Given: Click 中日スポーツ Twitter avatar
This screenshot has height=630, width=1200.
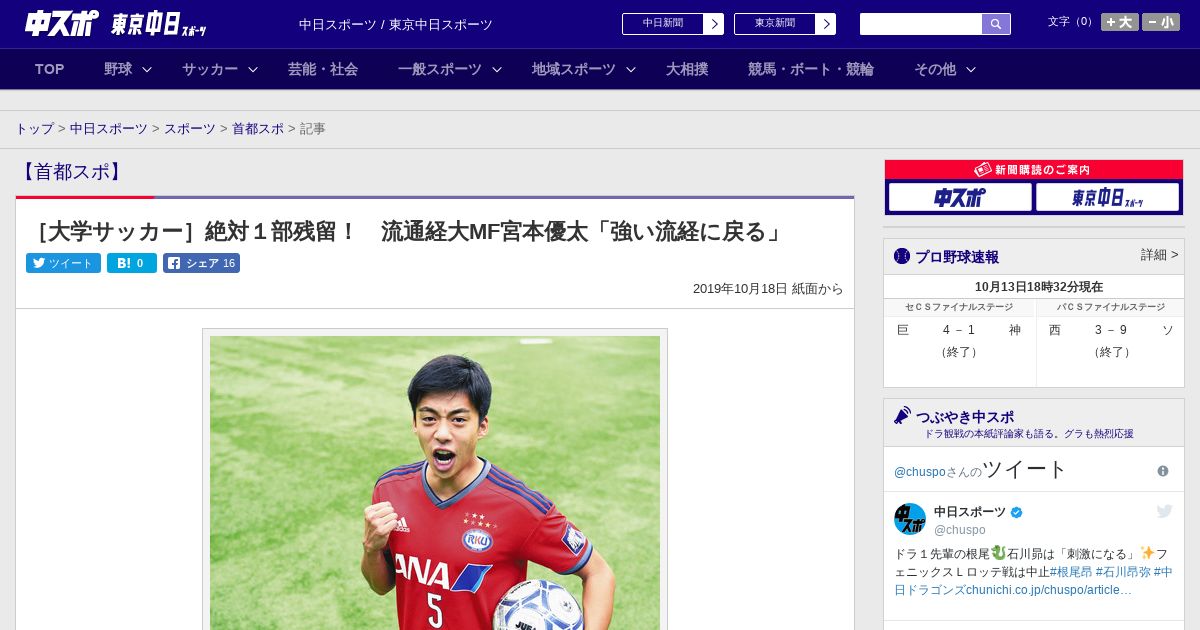Looking at the screenshot, I should tap(910, 519).
